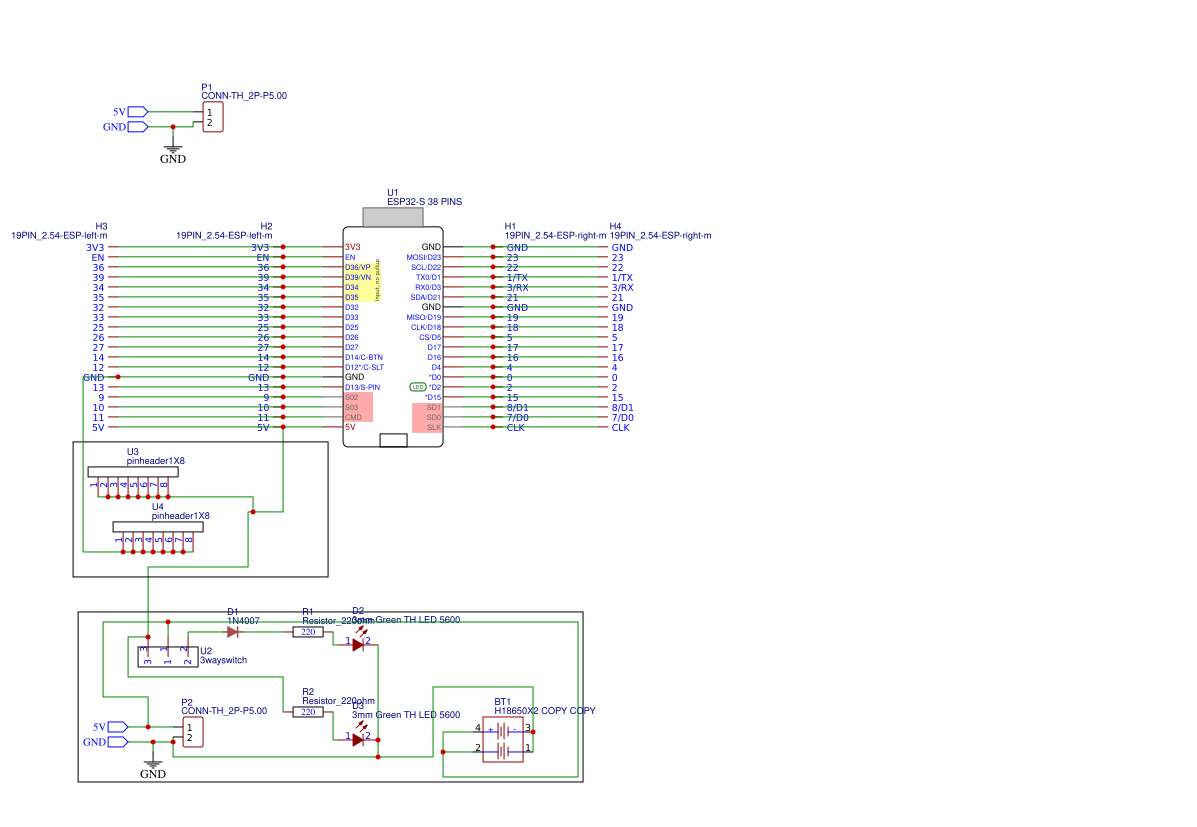1197x827 pixels.
Task: Click the H18650X2 COPY COPY label
Action: (545, 711)
